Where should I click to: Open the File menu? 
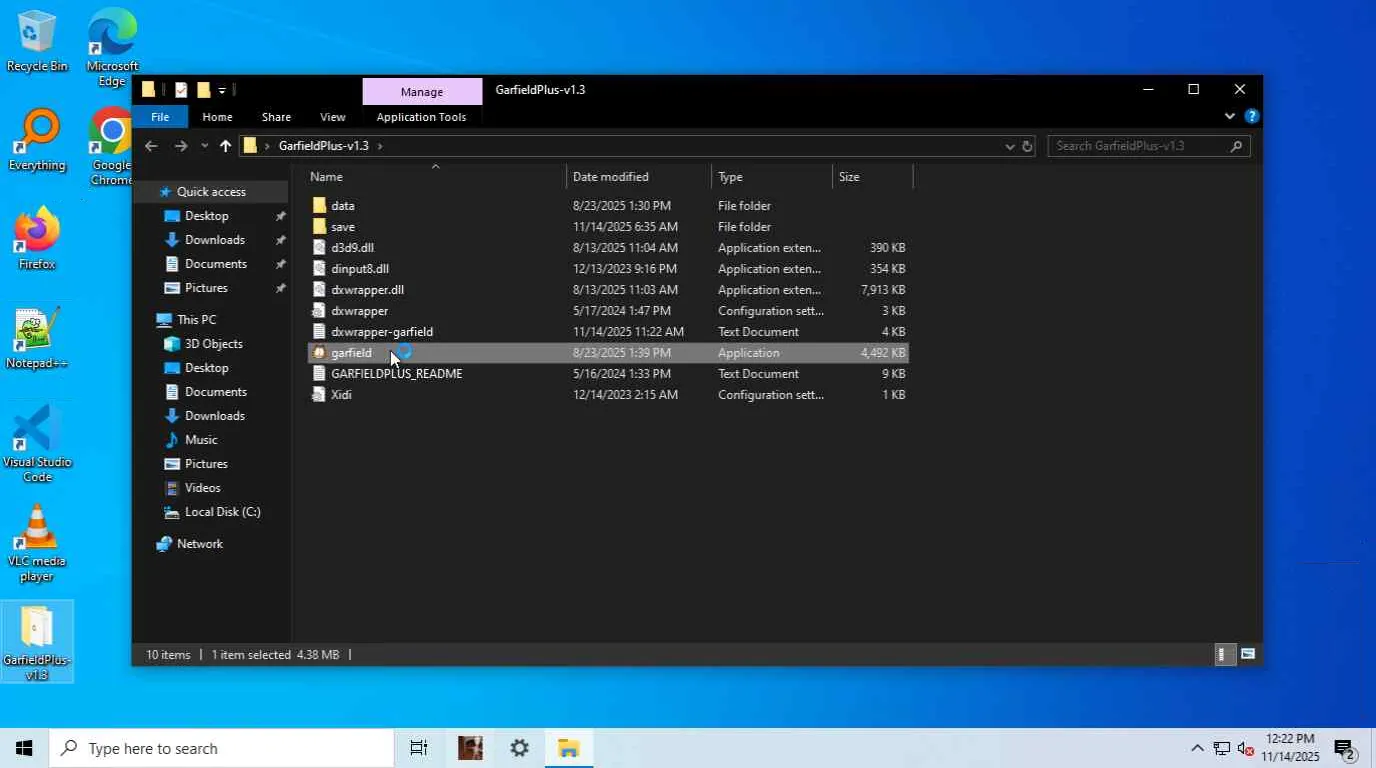pyautogui.click(x=160, y=117)
